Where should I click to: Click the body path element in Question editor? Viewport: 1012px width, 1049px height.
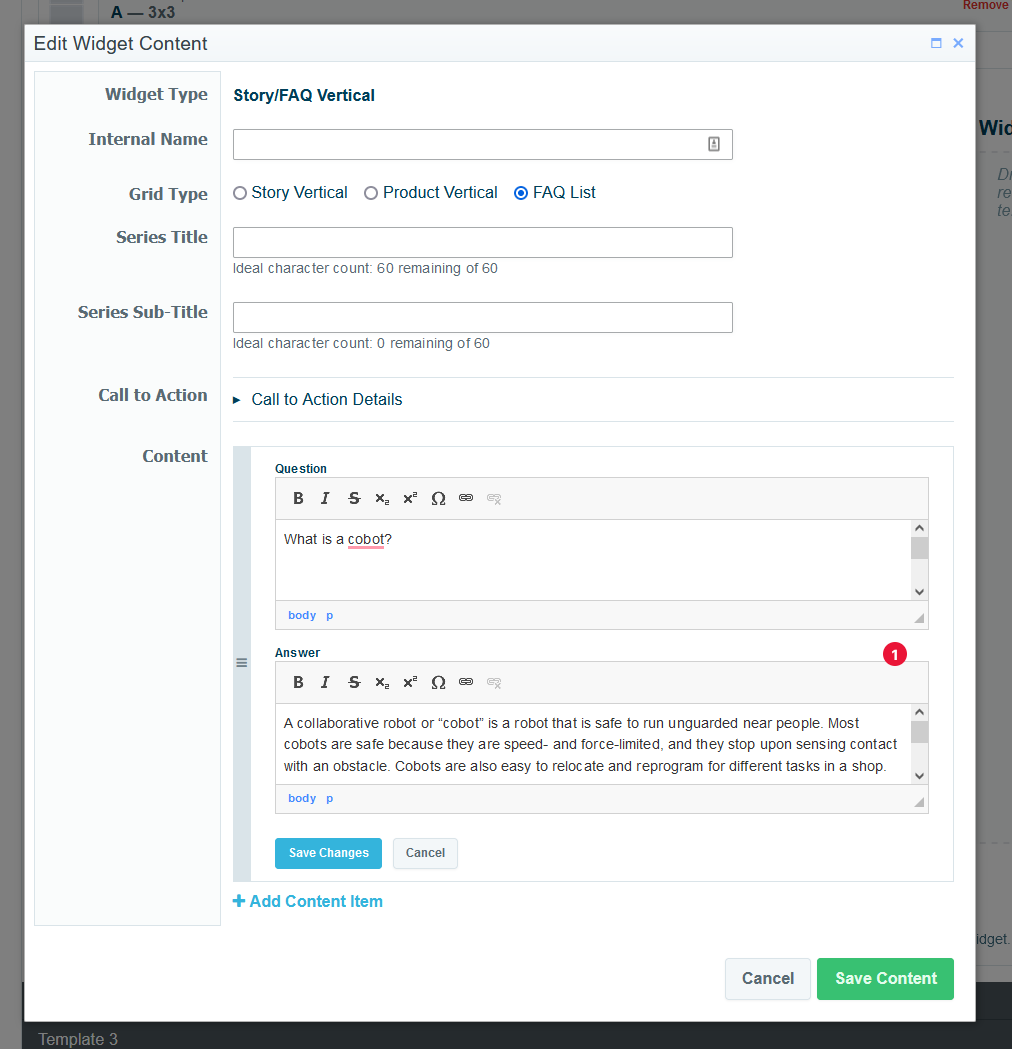pos(302,615)
